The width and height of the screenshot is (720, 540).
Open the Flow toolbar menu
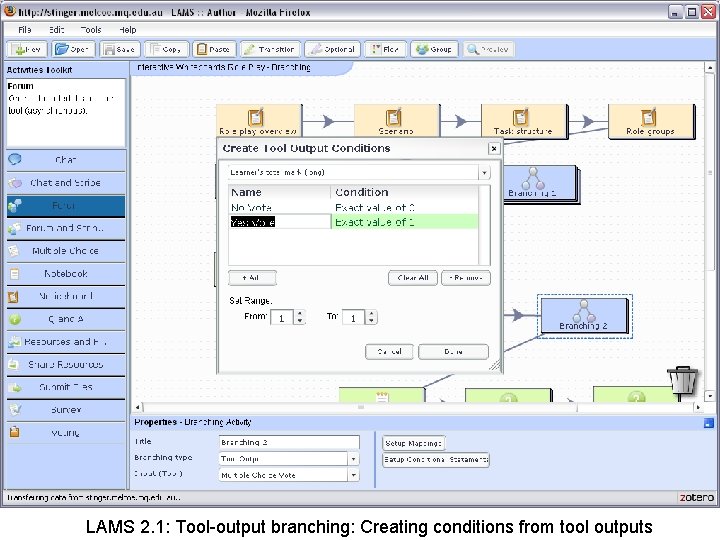[386, 49]
